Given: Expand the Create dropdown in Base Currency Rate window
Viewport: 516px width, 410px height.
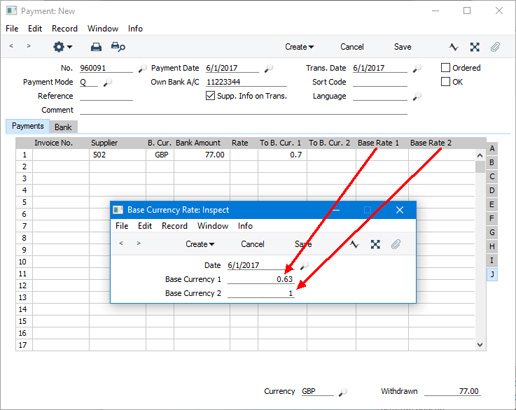Looking at the screenshot, I should 200,244.
